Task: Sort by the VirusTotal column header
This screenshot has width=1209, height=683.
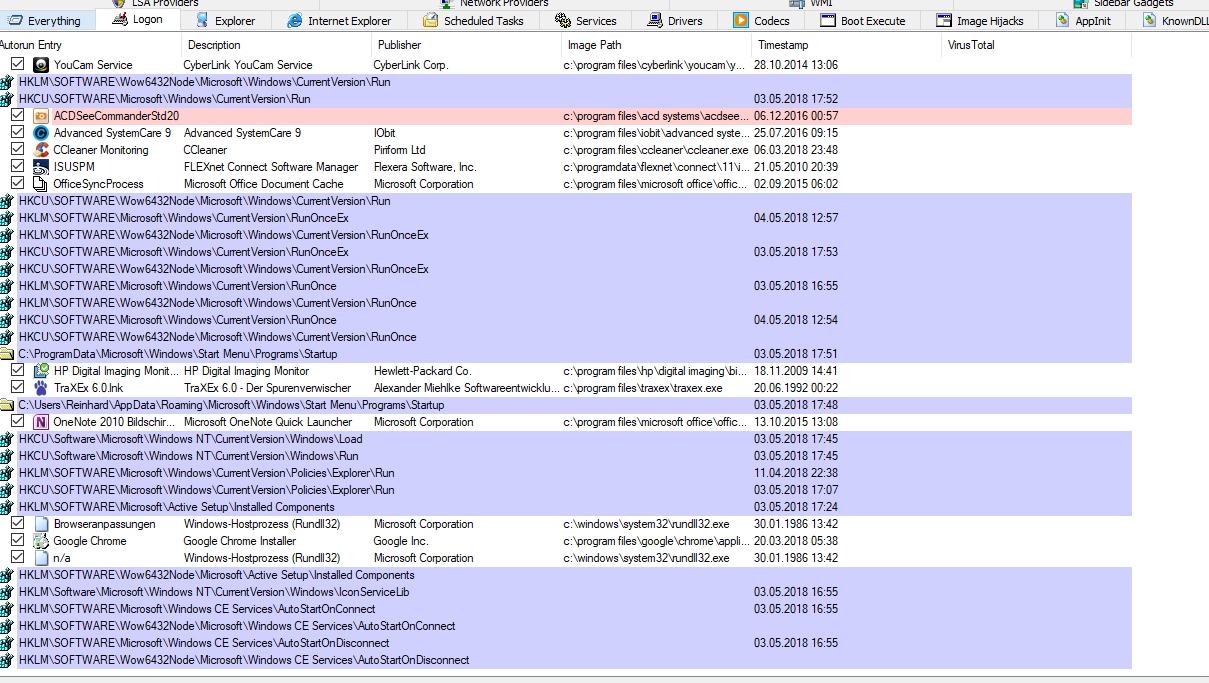Action: pos(1037,45)
